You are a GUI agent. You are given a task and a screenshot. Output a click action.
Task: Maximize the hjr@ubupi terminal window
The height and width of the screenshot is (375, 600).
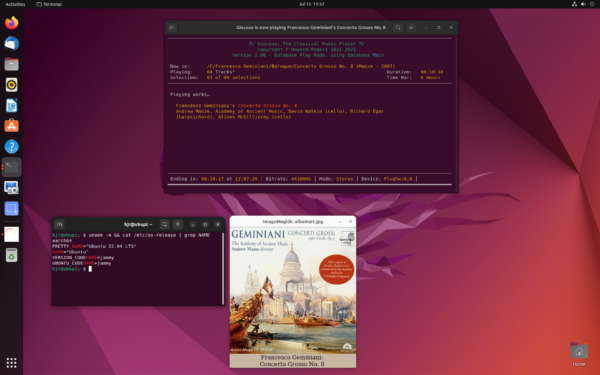coord(205,224)
